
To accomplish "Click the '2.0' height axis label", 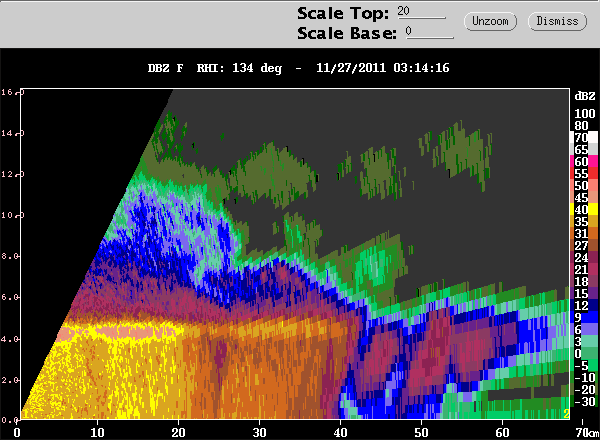I will click(x=10, y=380).
